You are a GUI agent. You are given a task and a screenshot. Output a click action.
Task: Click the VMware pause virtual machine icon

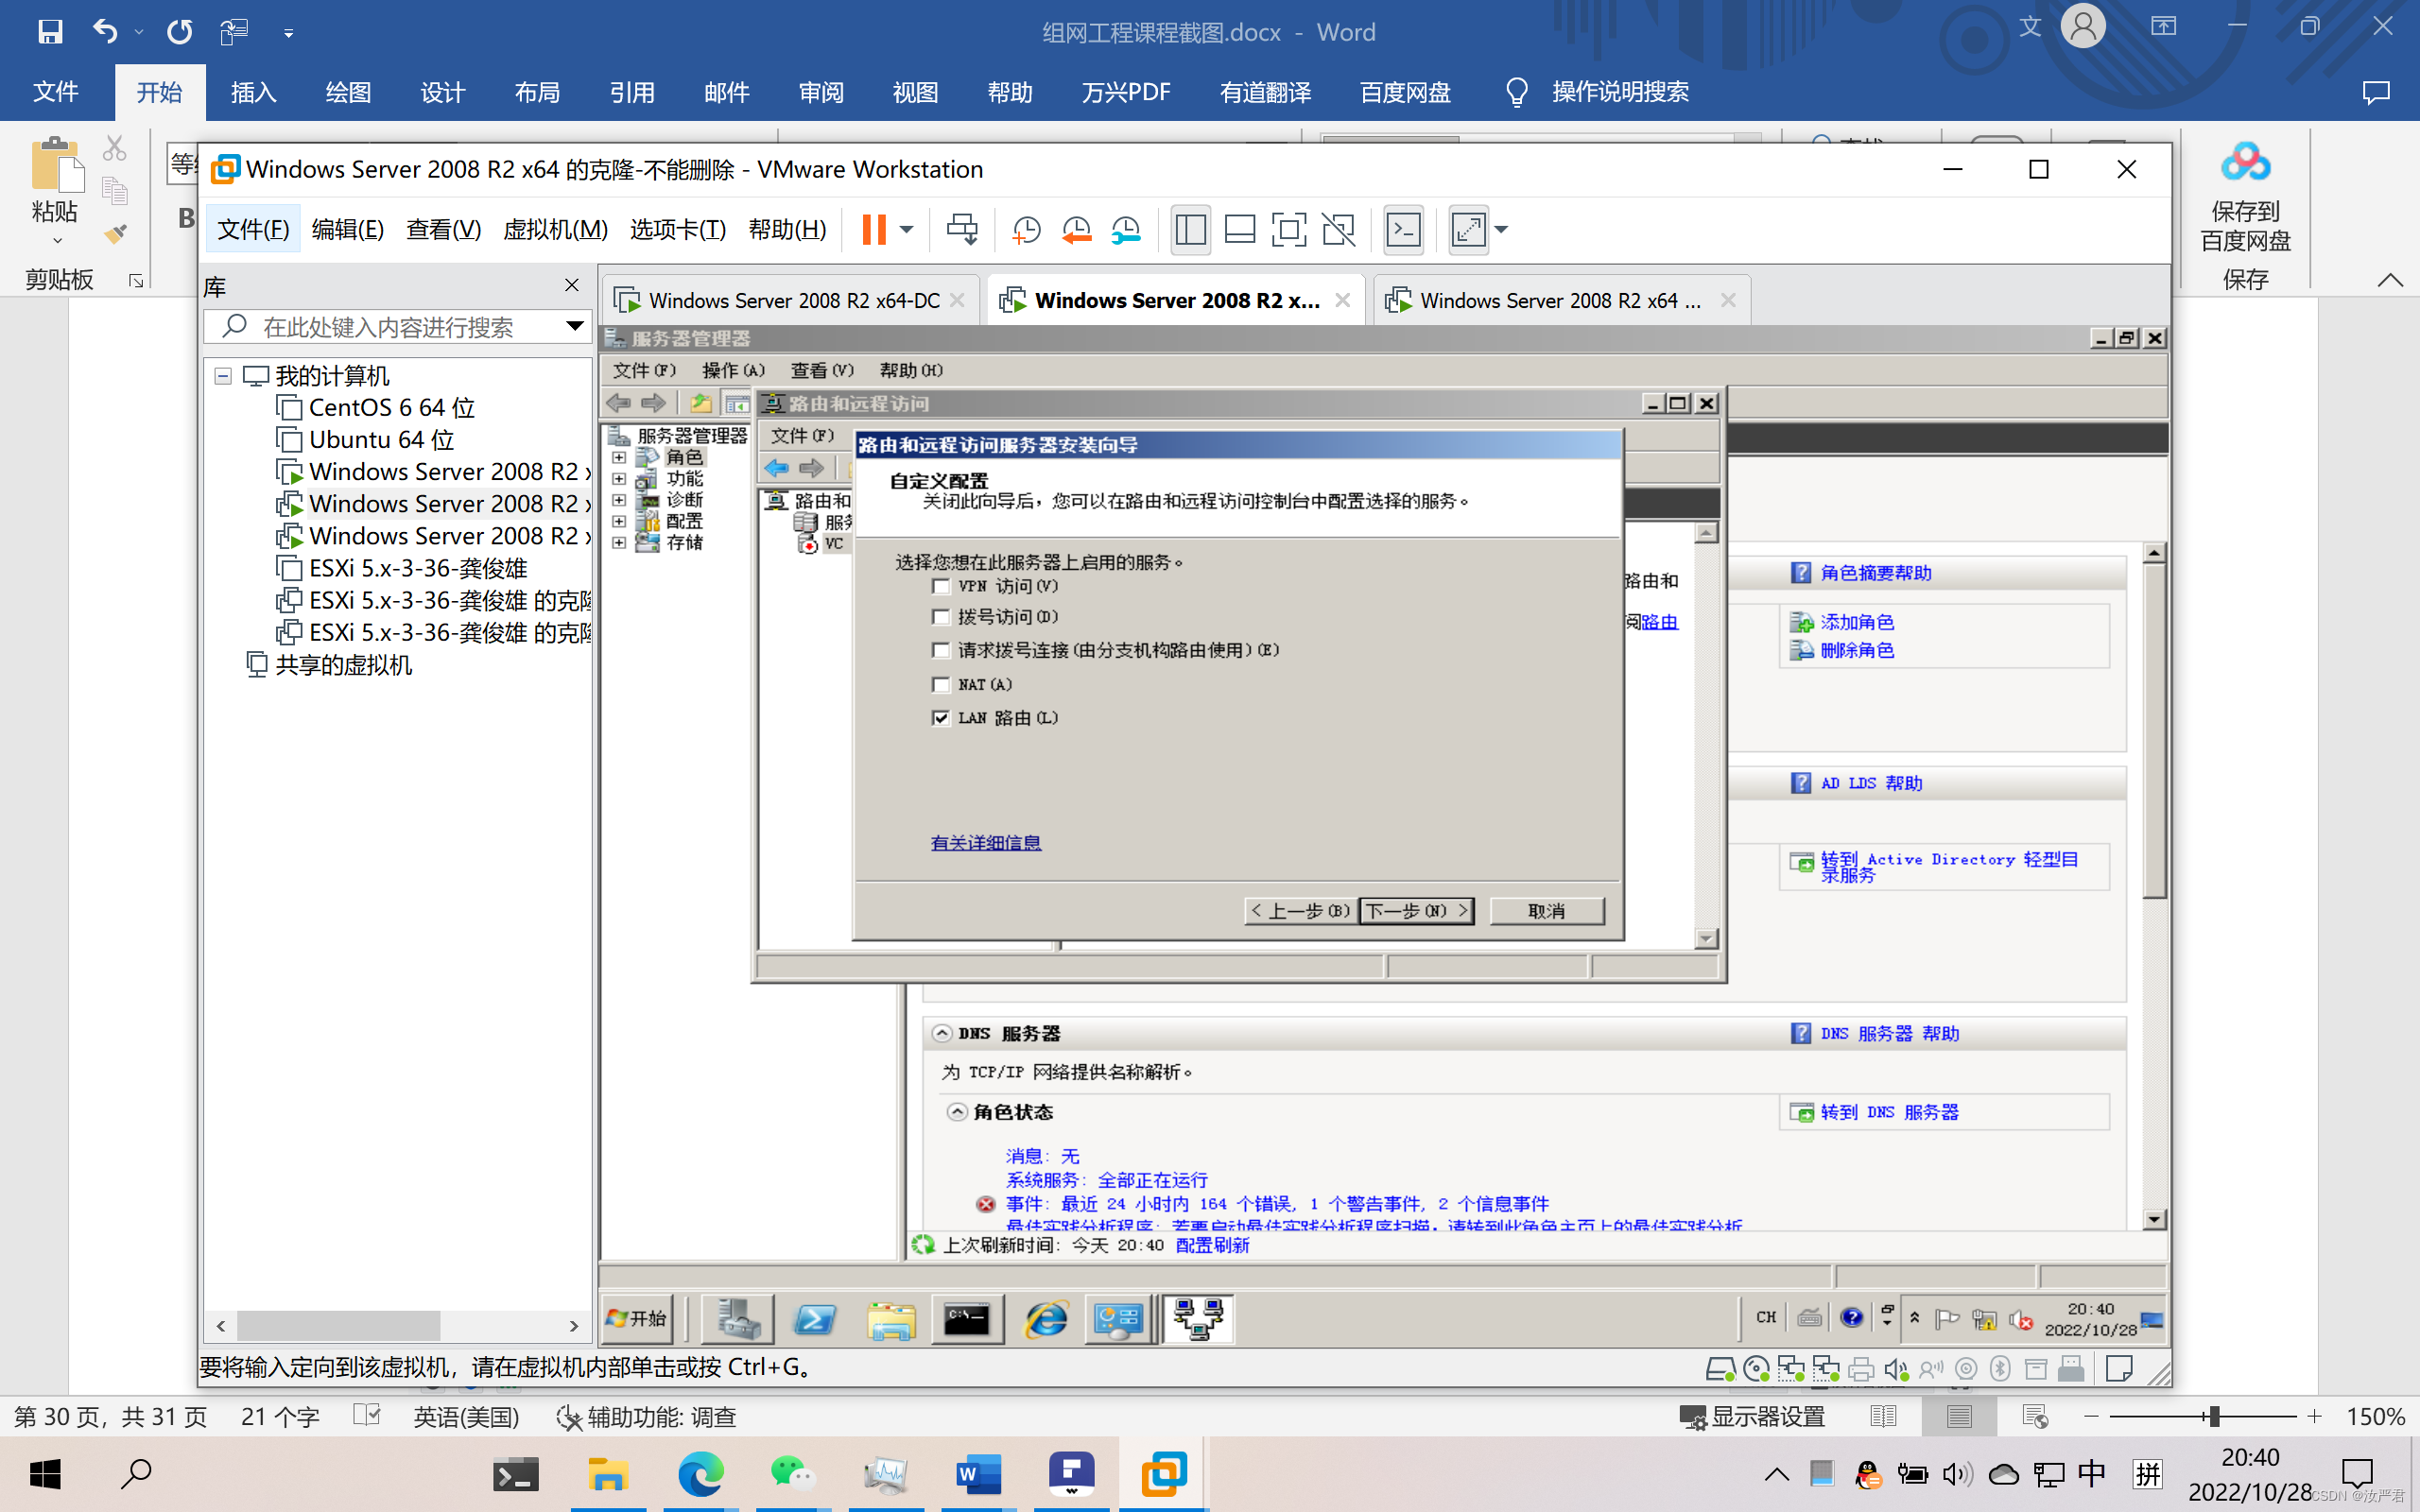pyautogui.click(x=873, y=230)
